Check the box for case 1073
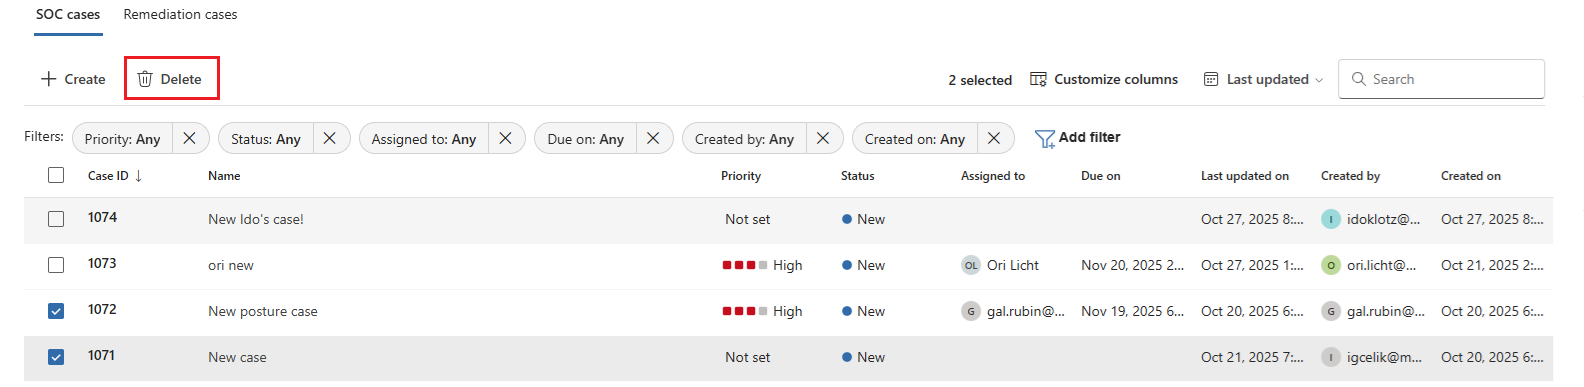Screen dimensions: 1584x387 [56, 265]
